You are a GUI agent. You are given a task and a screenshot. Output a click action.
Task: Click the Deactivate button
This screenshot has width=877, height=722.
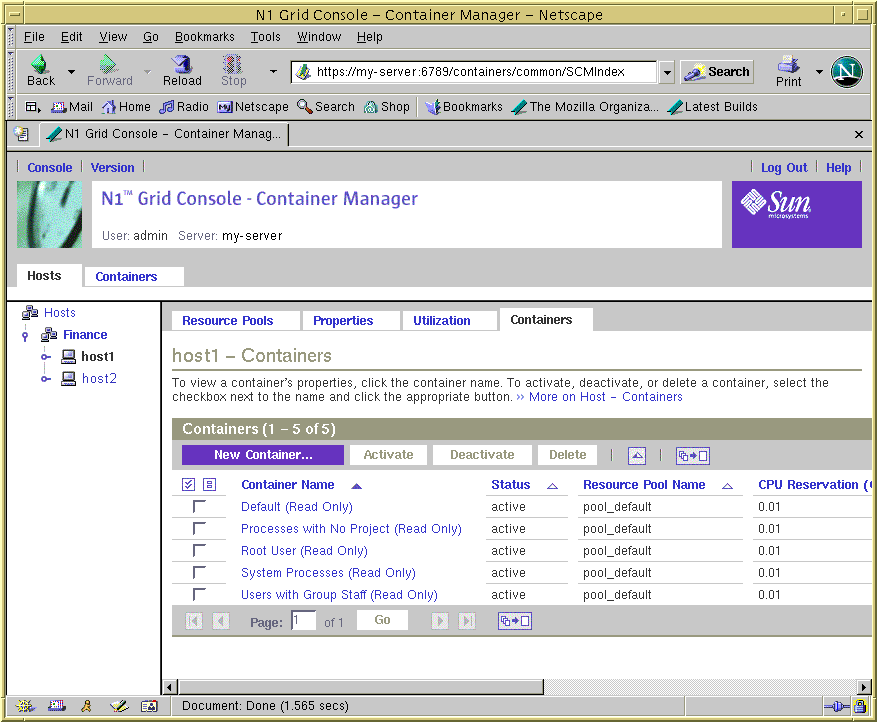tap(482, 455)
